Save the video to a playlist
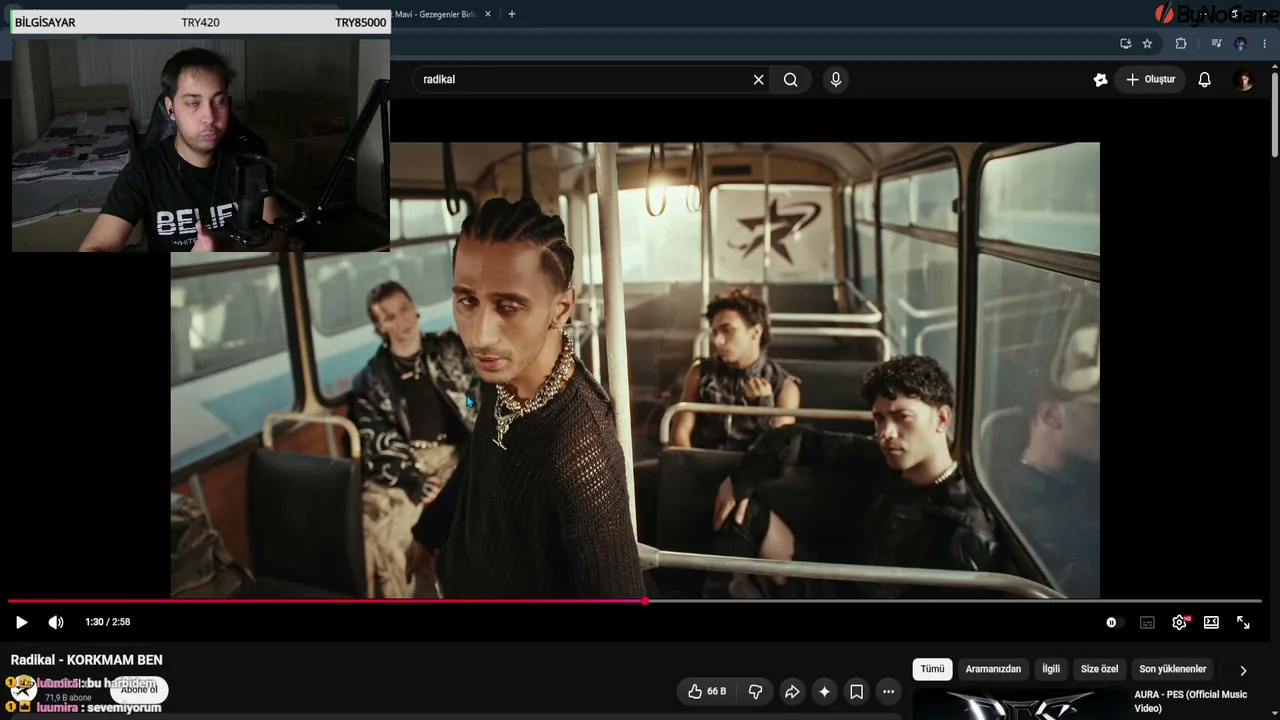This screenshot has height=720, width=1280. 856,691
